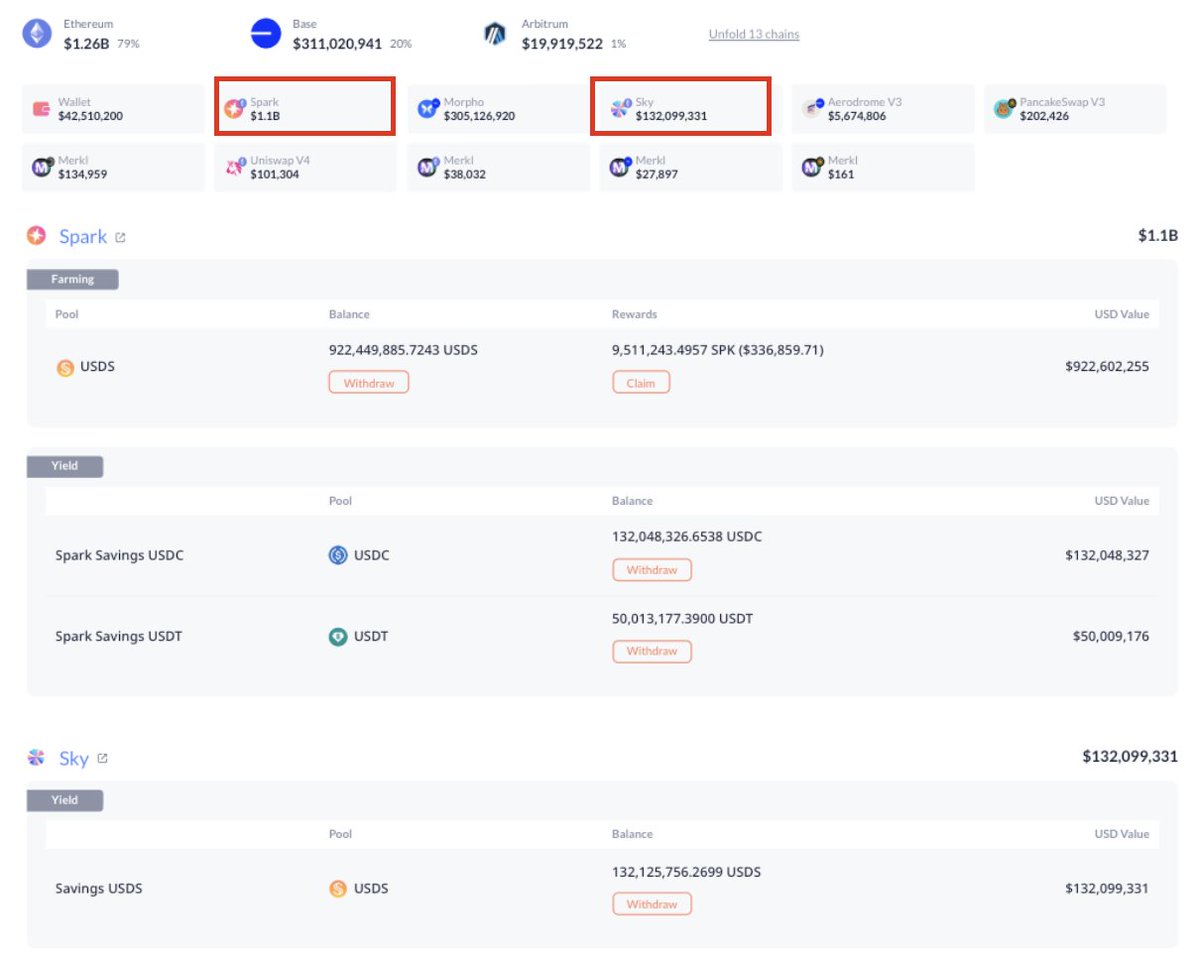Click the PancakeSwap V3 card icon

pos(1004,109)
